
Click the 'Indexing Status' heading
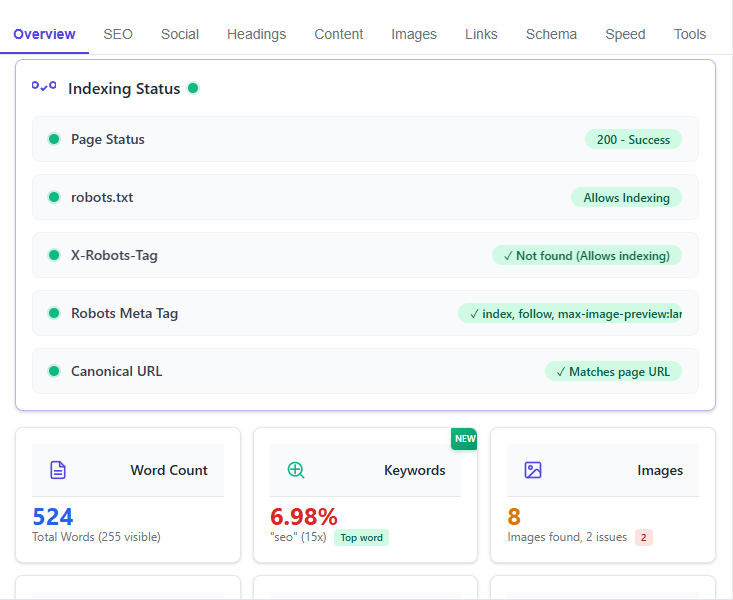pos(124,88)
